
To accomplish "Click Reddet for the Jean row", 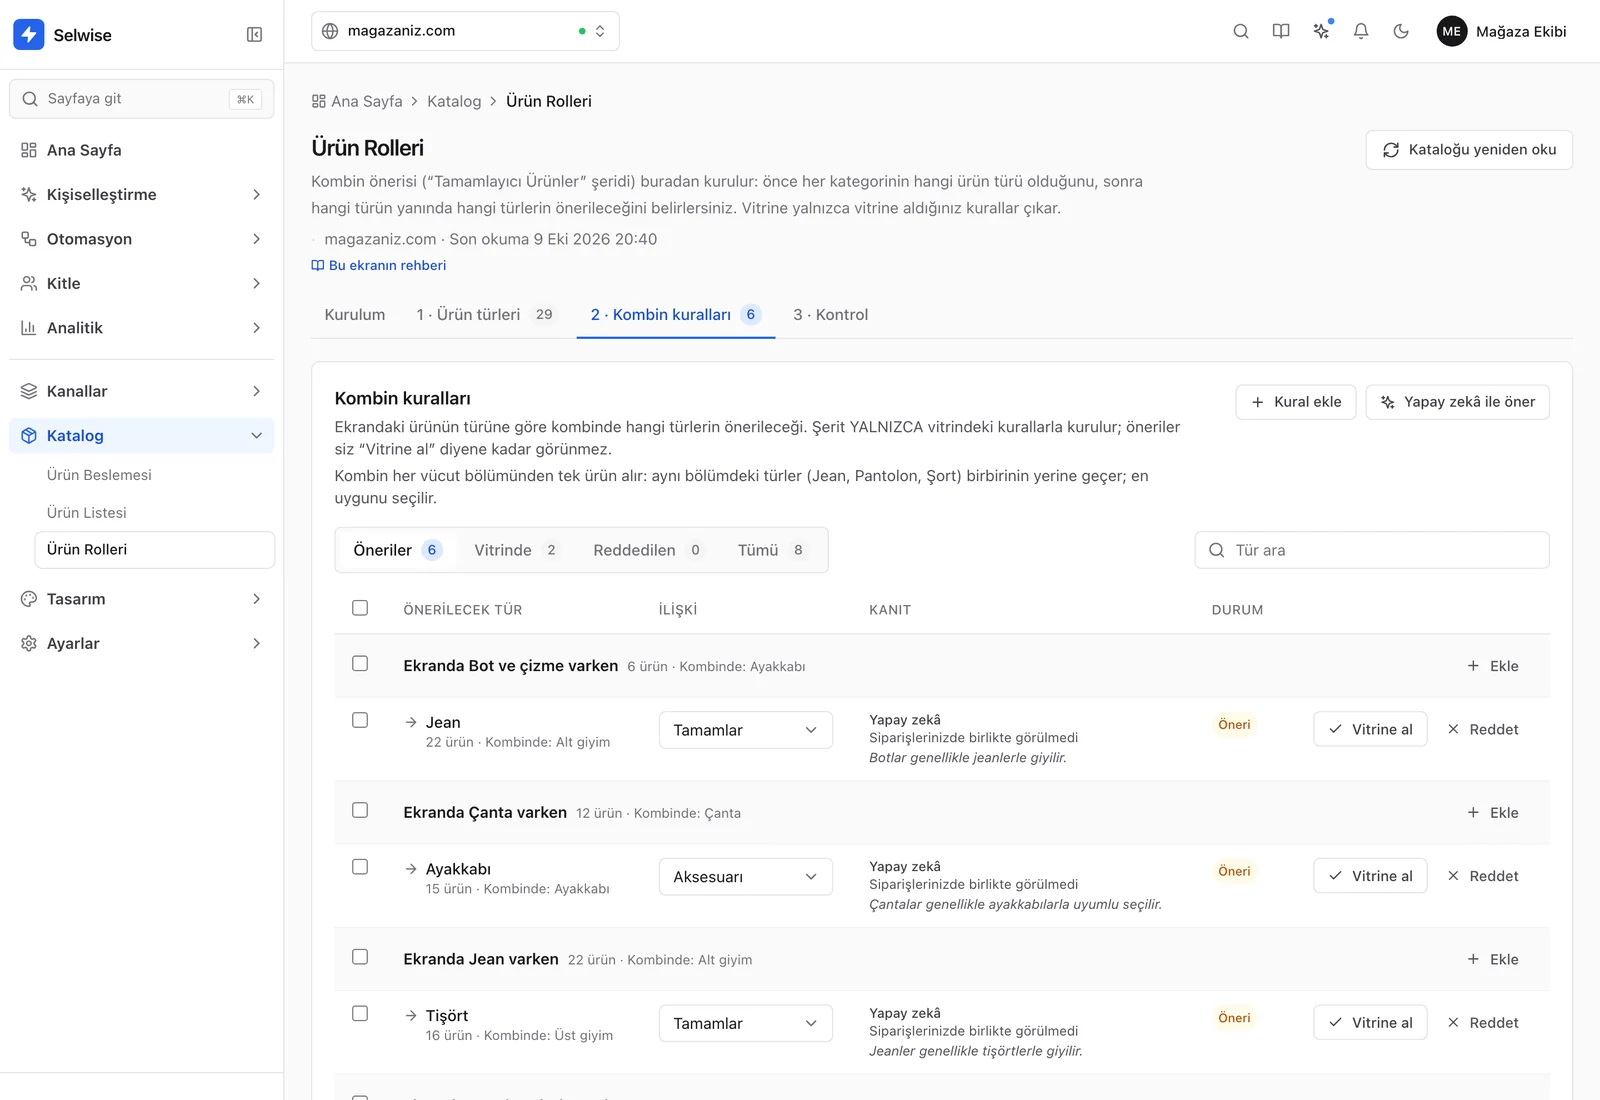I will coord(1483,729).
